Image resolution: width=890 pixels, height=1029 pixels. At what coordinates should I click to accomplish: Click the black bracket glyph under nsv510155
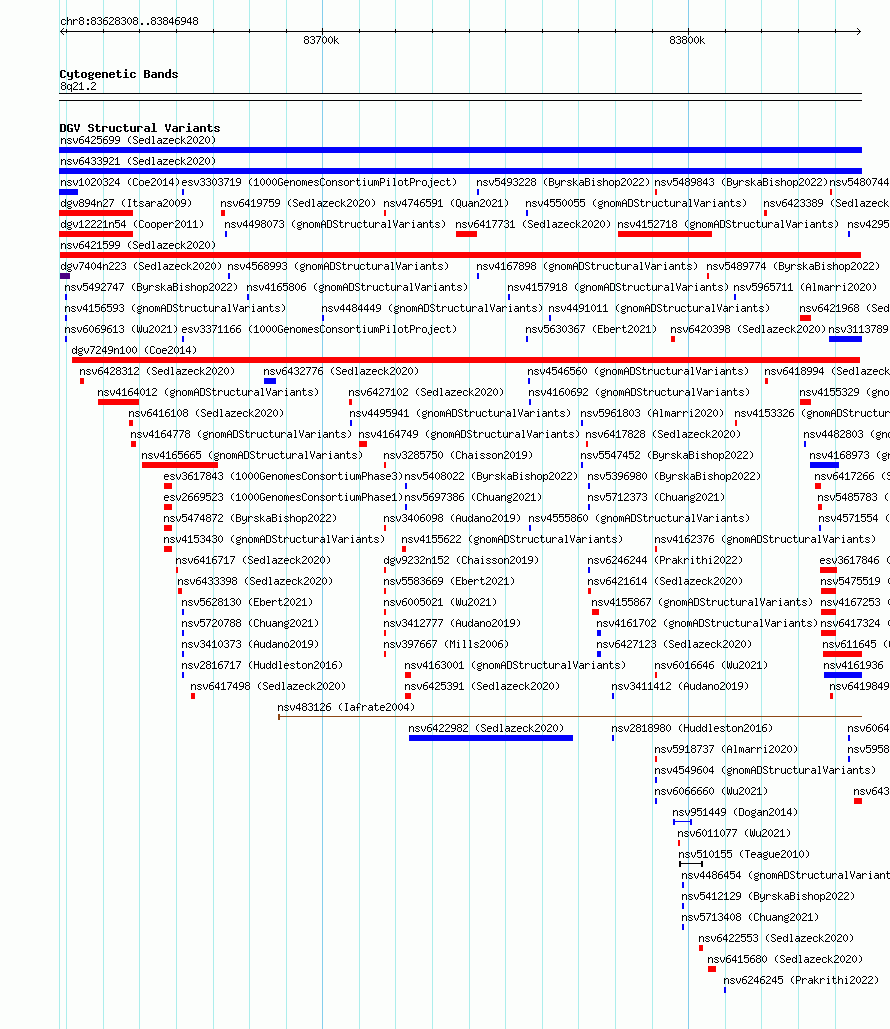(691, 864)
